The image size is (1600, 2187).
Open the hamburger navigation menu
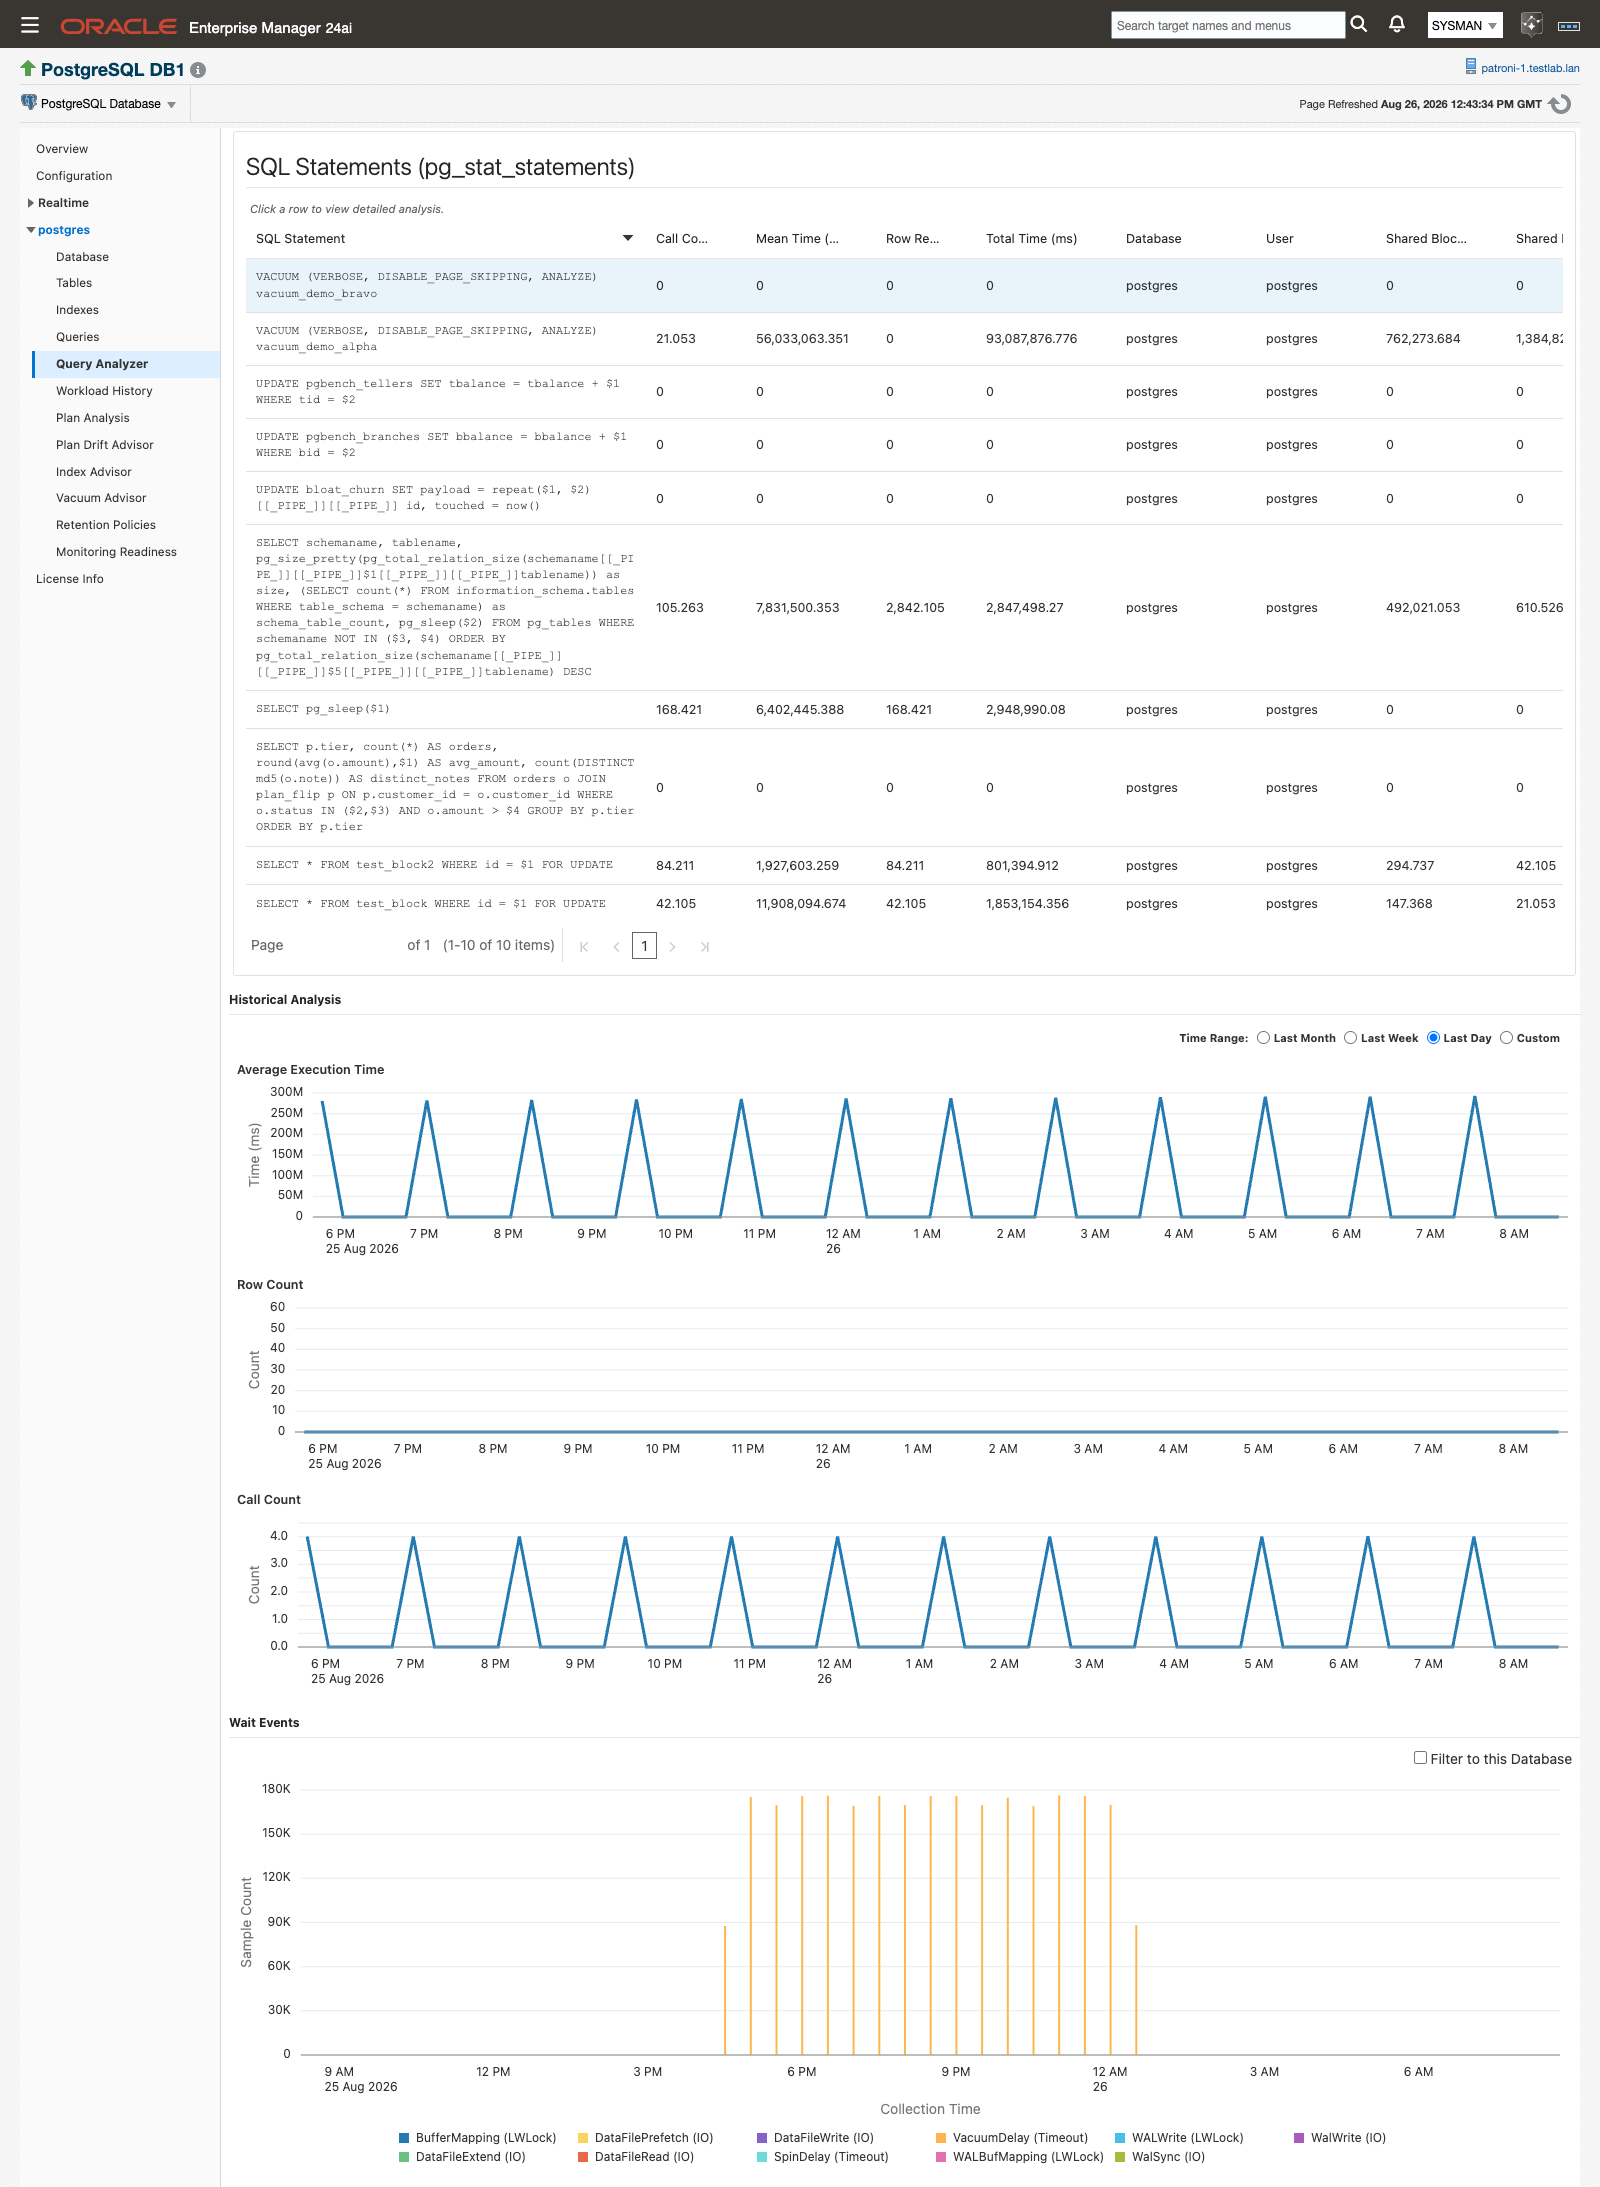(x=30, y=25)
